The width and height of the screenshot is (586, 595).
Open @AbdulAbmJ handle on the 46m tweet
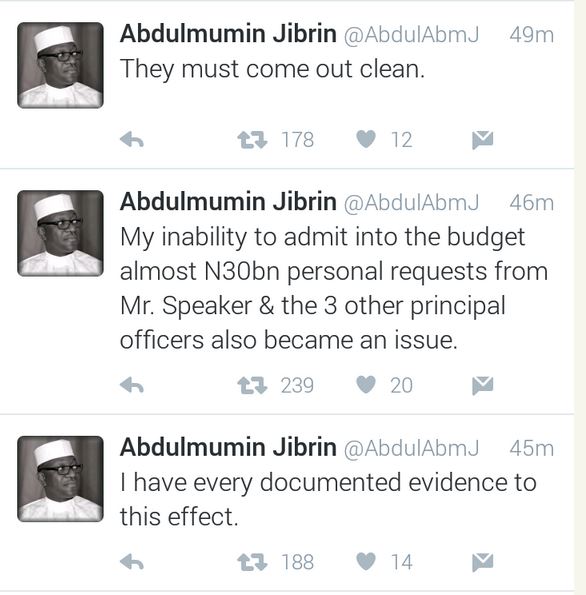pyautogui.click(x=411, y=203)
